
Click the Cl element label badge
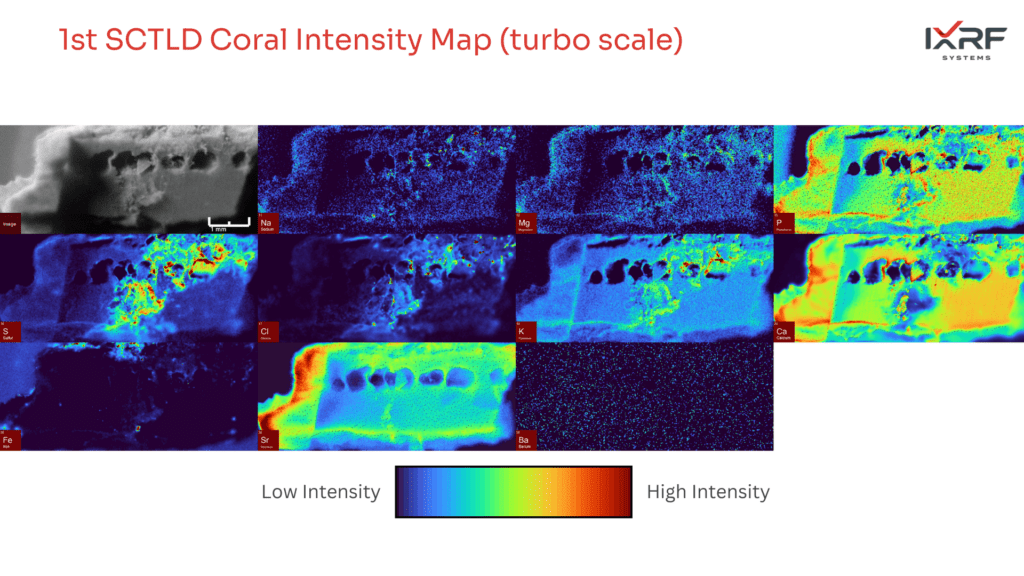tap(268, 332)
